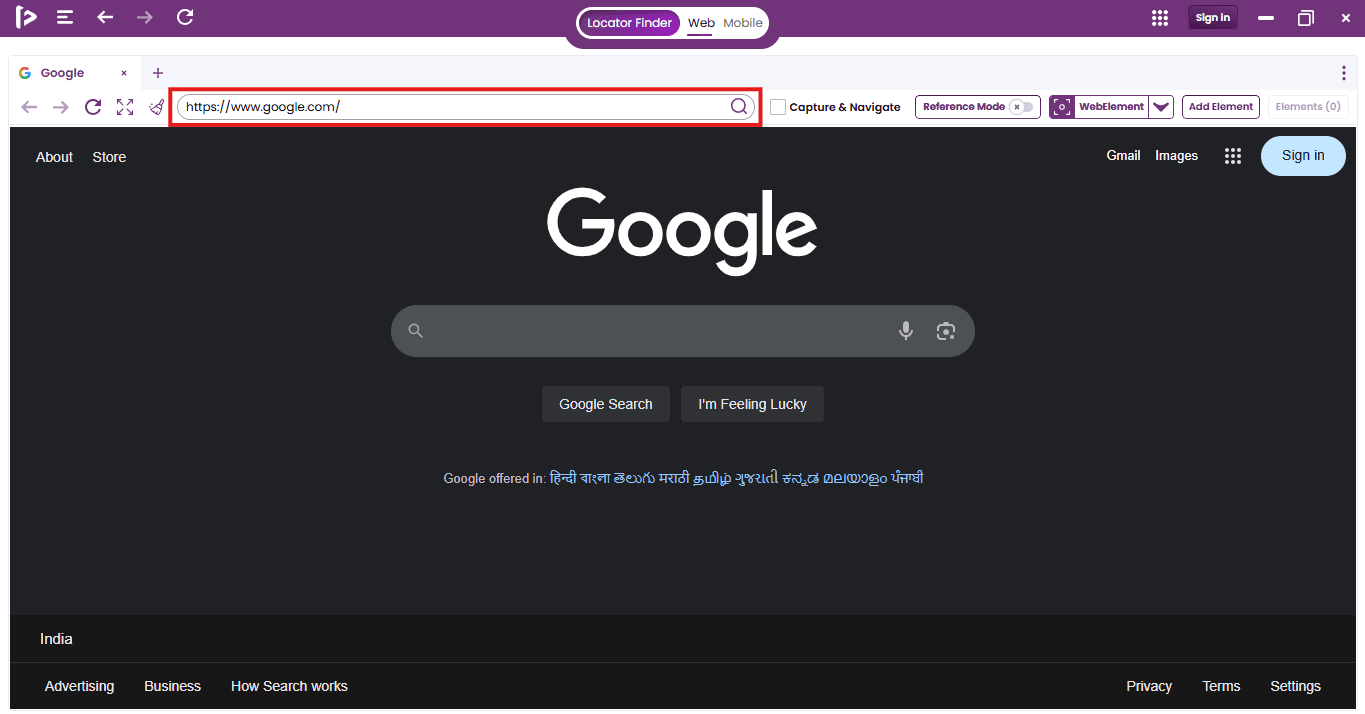Select the తెలుగు language link
1365x714 pixels.
click(634, 478)
